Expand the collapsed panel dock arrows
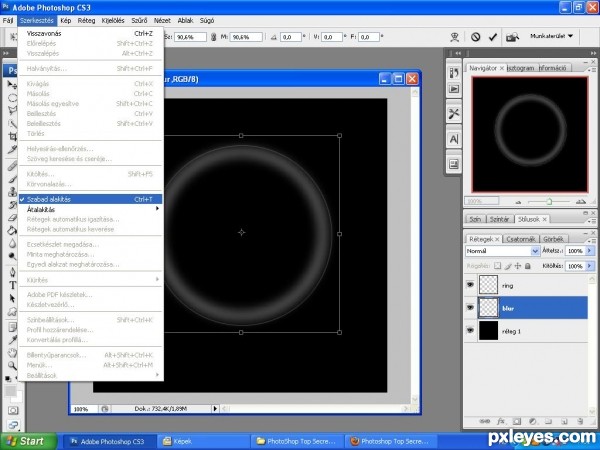The width and height of the screenshot is (600, 450). [458, 53]
